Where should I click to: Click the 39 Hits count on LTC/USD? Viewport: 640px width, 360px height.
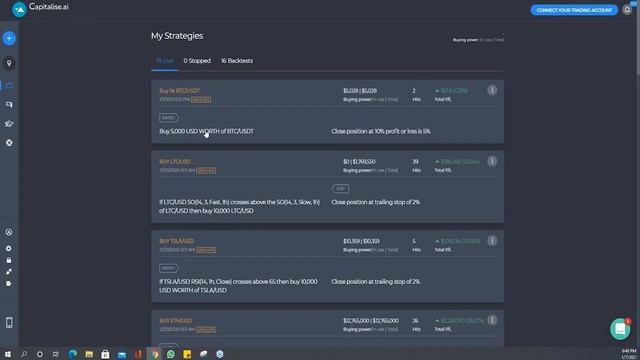click(416, 162)
